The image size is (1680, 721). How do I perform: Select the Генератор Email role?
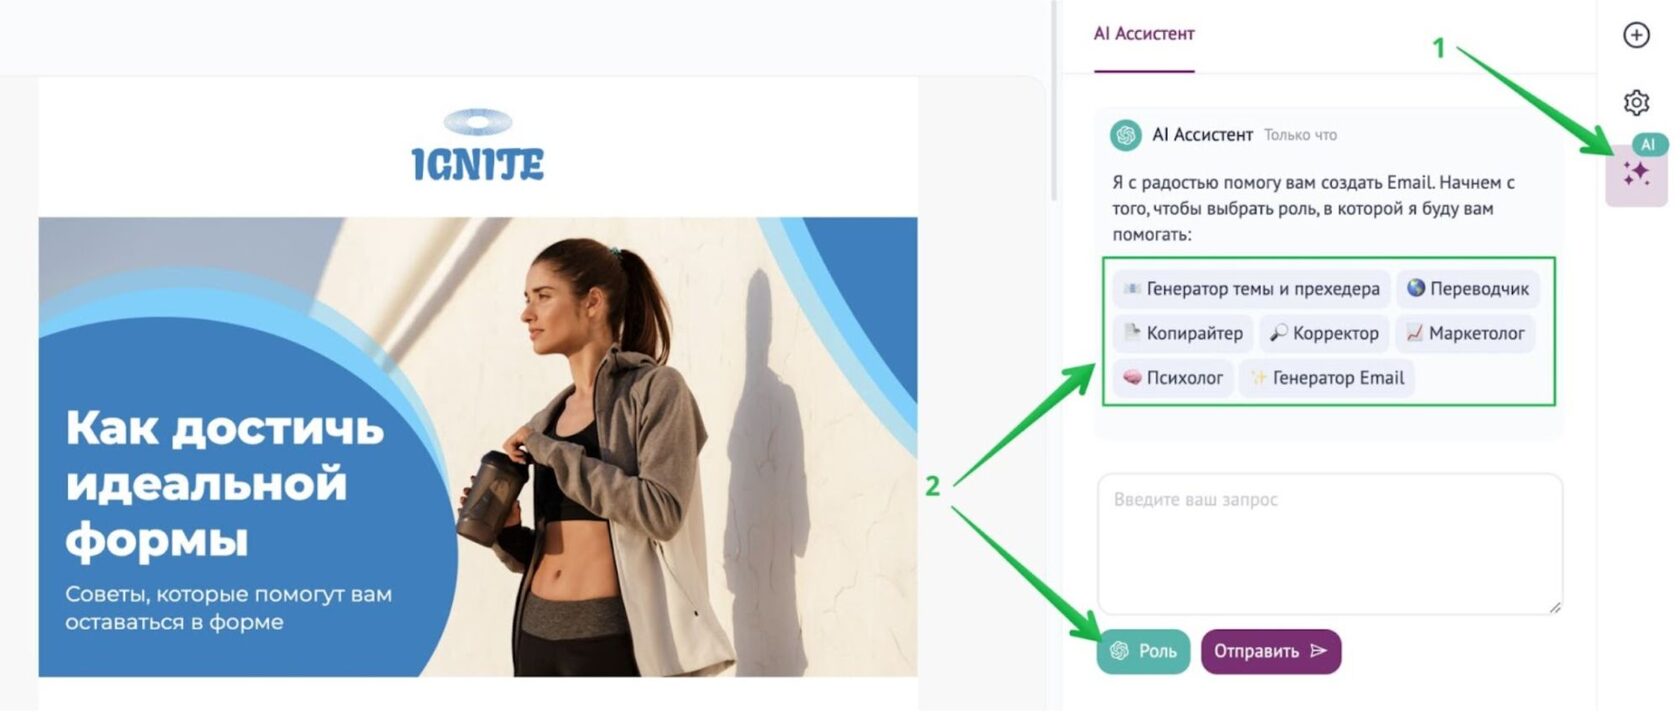[1327, 377]
